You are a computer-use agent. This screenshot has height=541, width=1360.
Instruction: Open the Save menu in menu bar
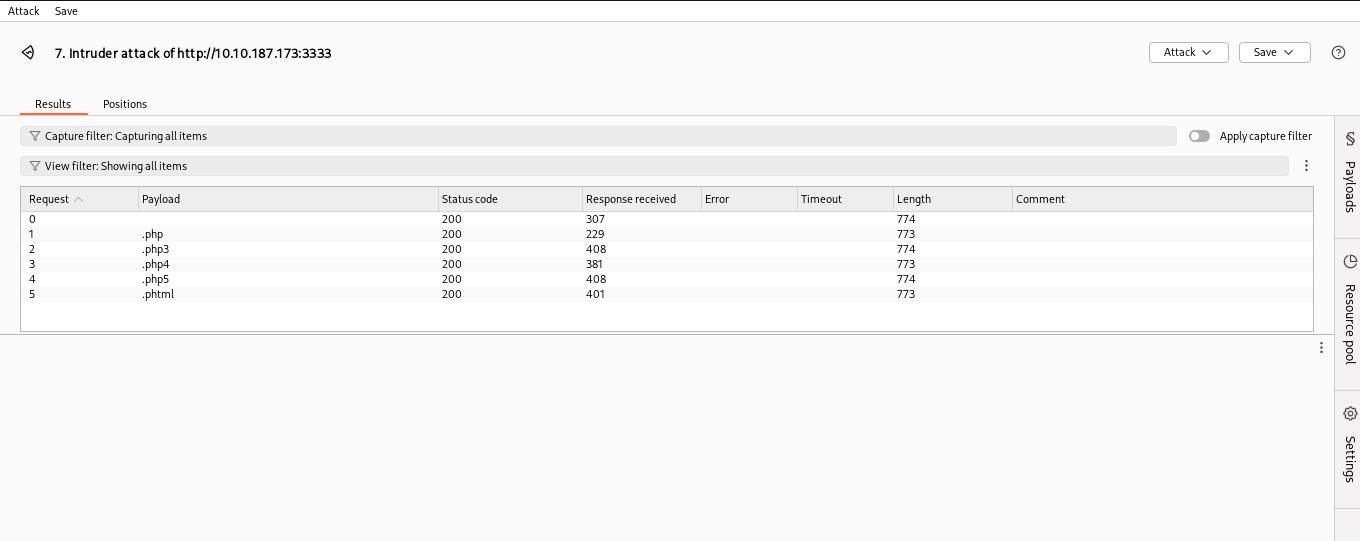point(66,11)
